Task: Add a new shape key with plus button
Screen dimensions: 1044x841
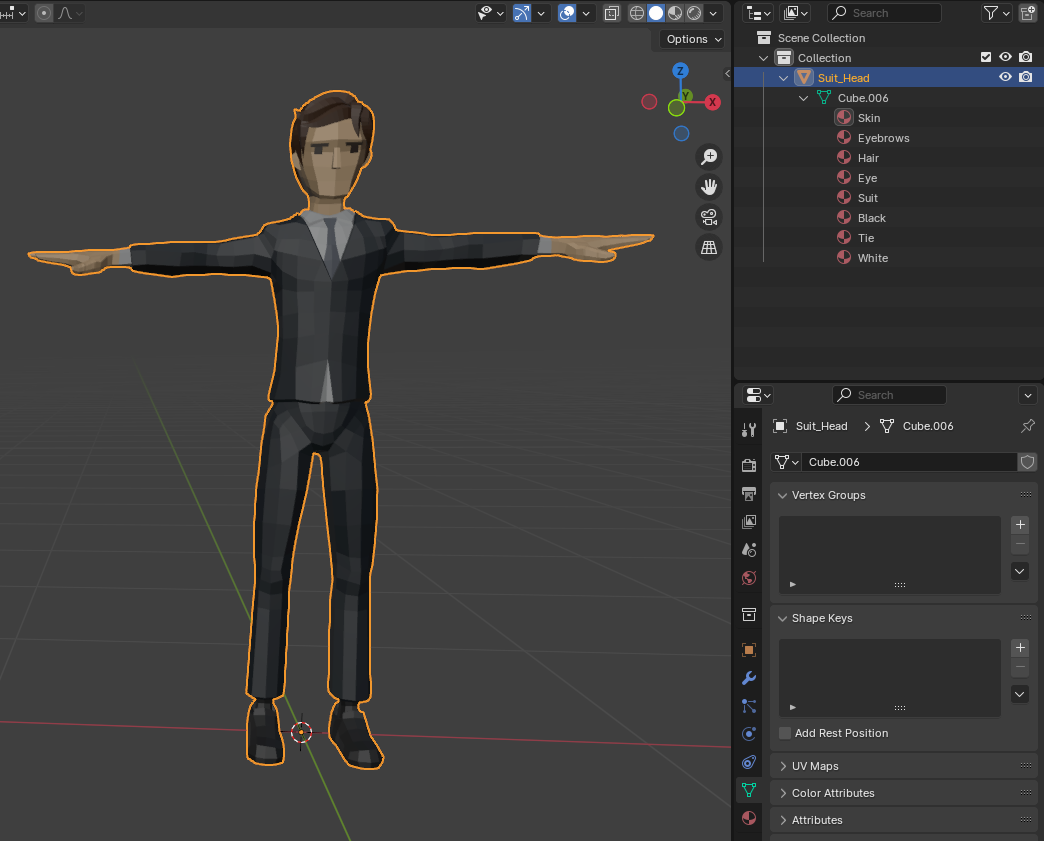Action: point(1020,648)
